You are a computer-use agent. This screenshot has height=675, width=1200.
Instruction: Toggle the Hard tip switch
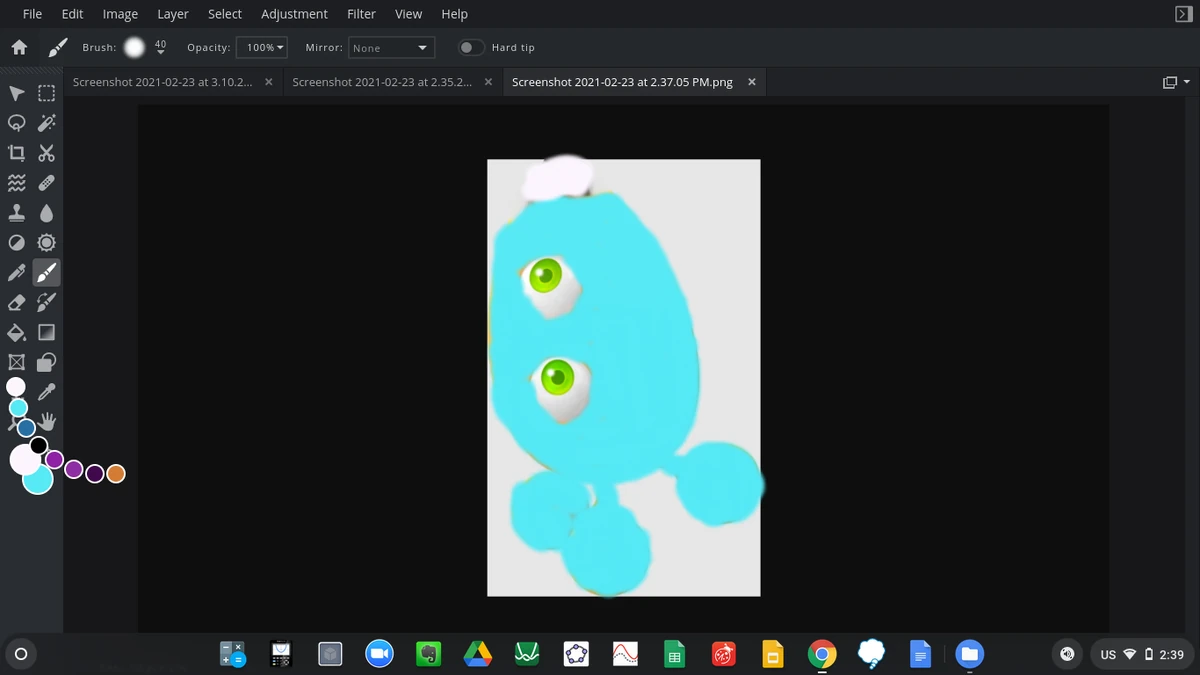point(470,47)
